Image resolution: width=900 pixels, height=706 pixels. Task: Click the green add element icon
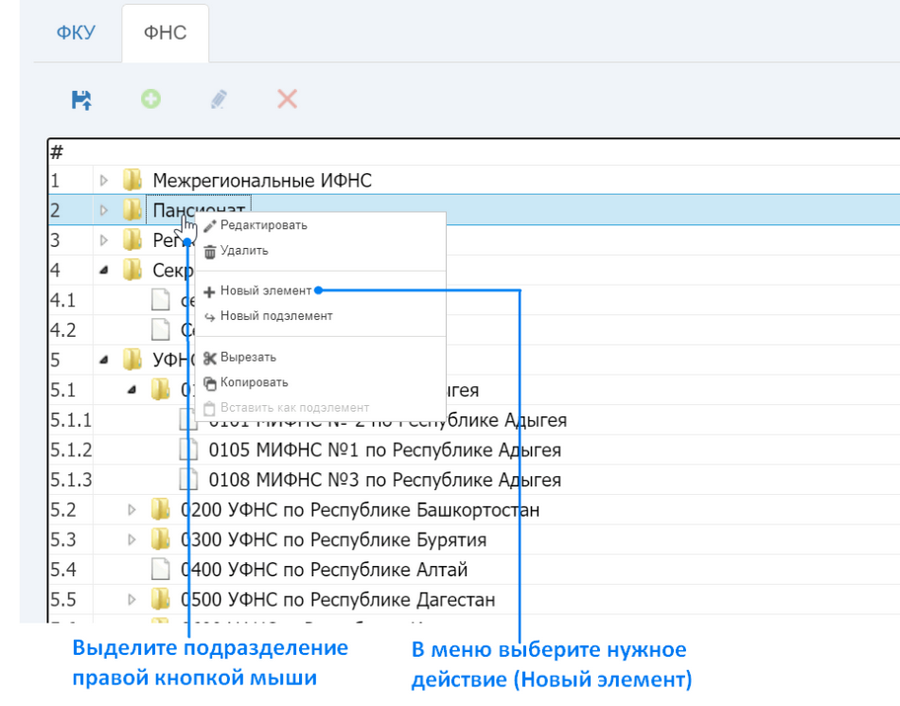pyautogui.click(x=151, y=99)
